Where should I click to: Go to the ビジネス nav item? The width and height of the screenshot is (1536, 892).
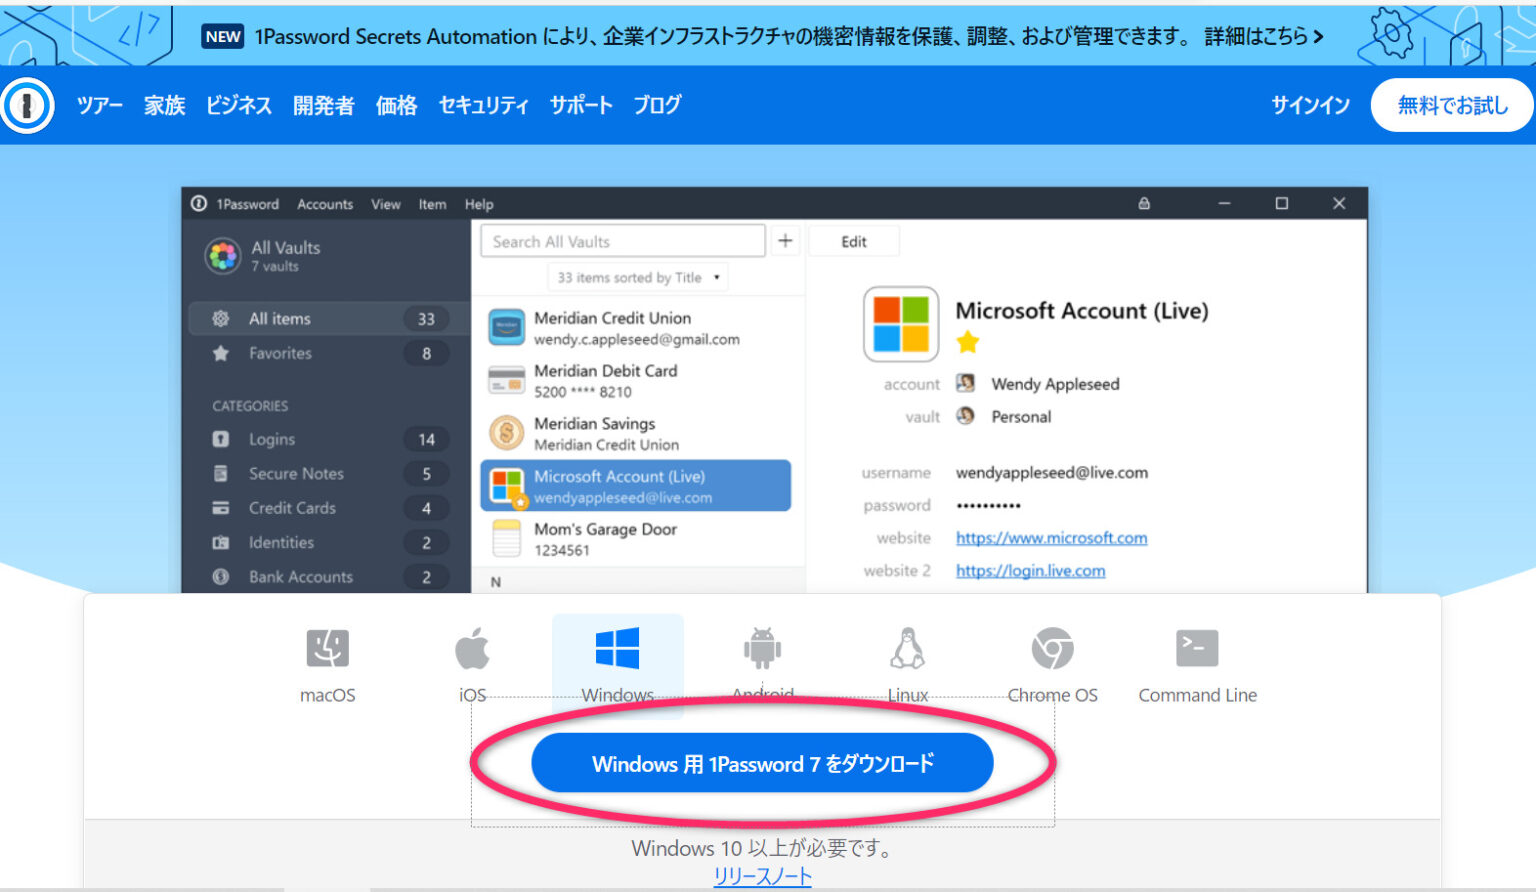(x=239, y=105)
